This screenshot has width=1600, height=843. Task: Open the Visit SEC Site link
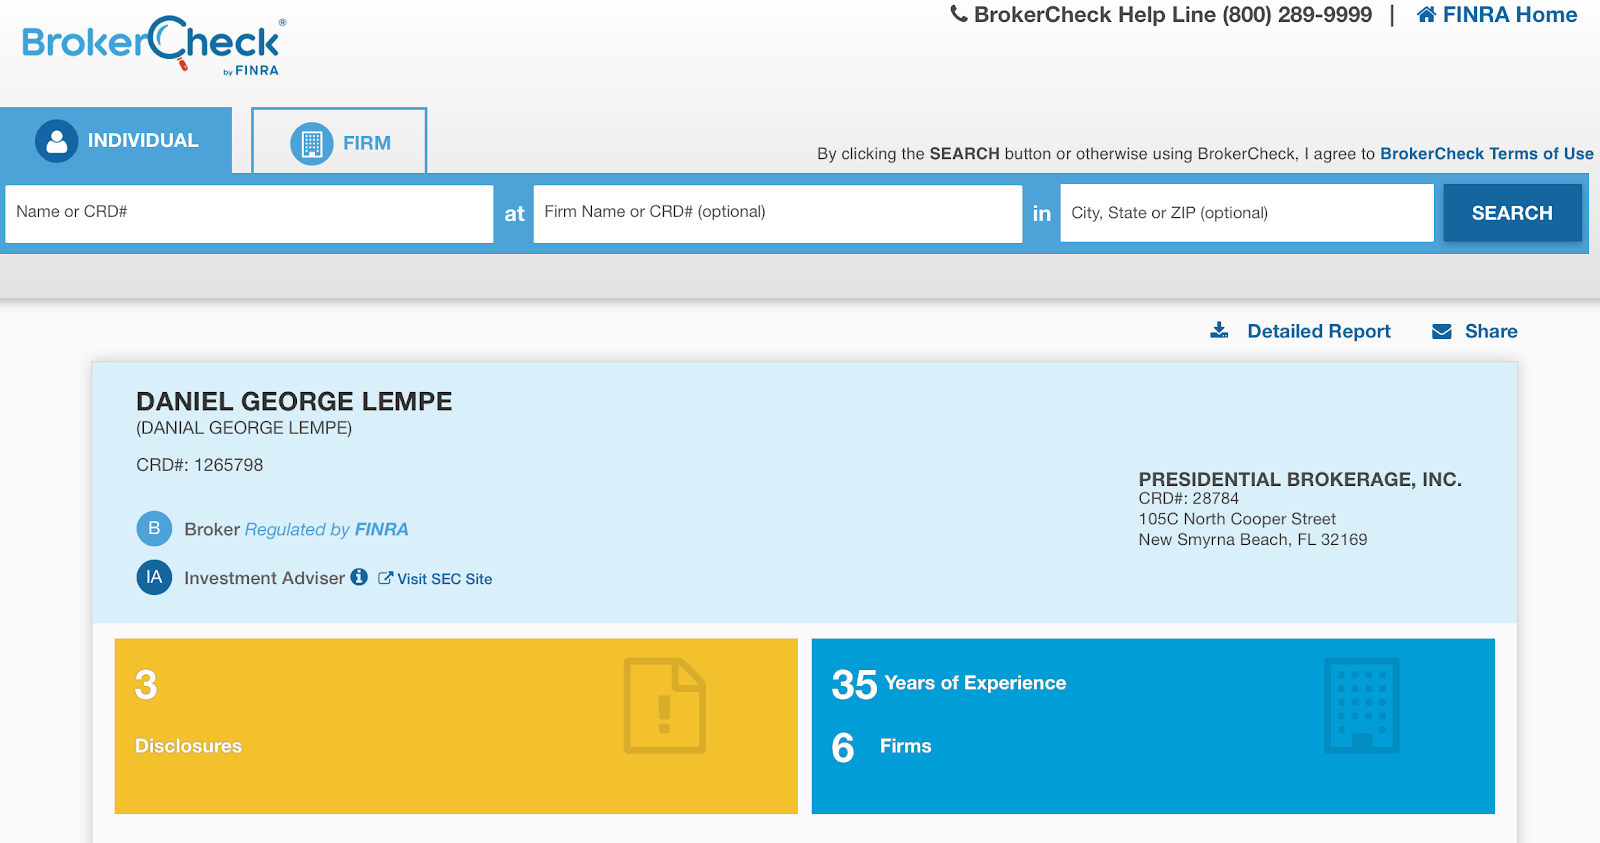click(x=444, y=579)
